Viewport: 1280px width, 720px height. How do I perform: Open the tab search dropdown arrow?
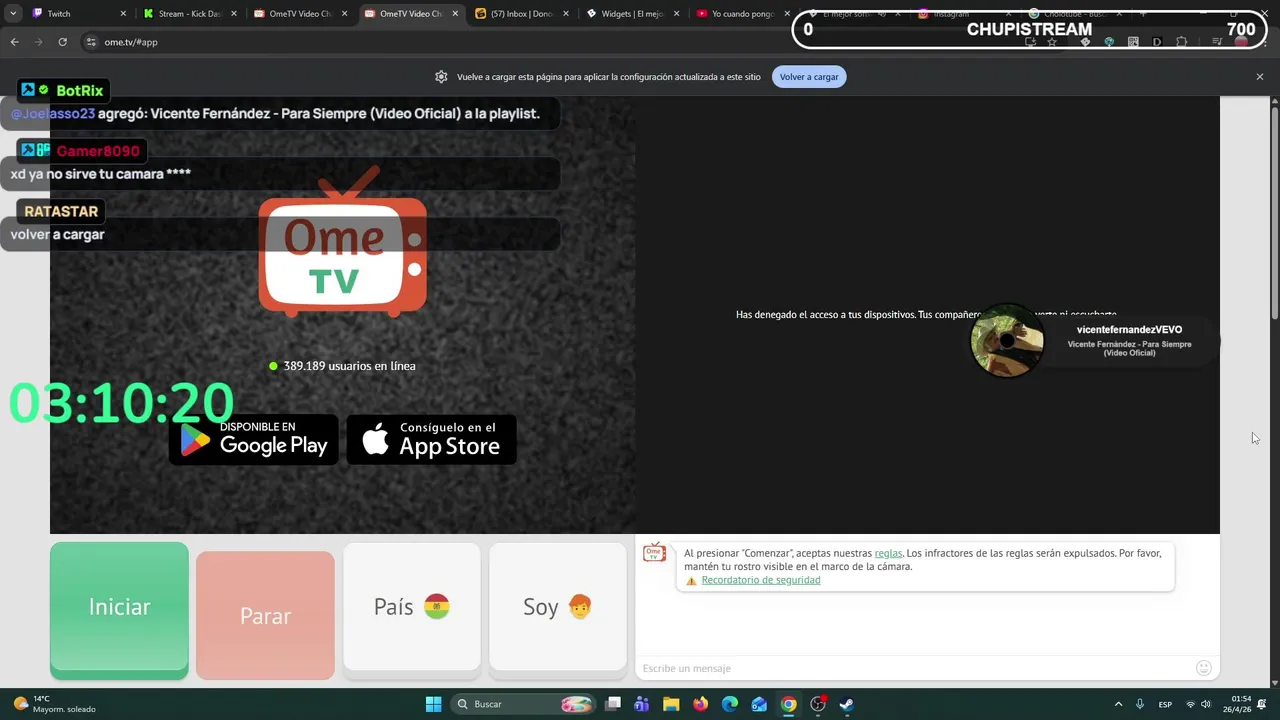13,14
